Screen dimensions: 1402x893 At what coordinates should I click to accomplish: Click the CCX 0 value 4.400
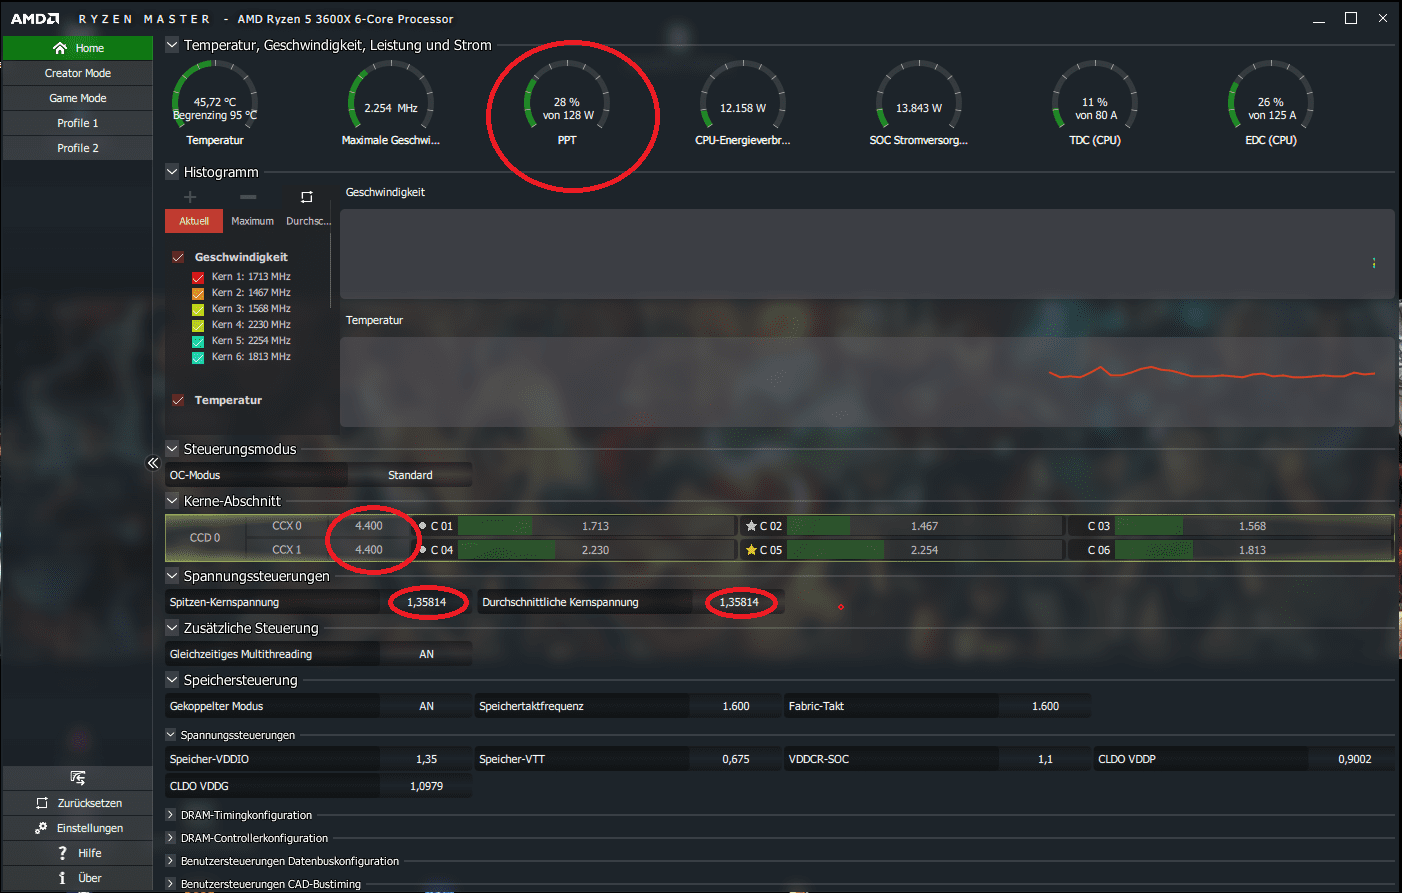(369, 526)
